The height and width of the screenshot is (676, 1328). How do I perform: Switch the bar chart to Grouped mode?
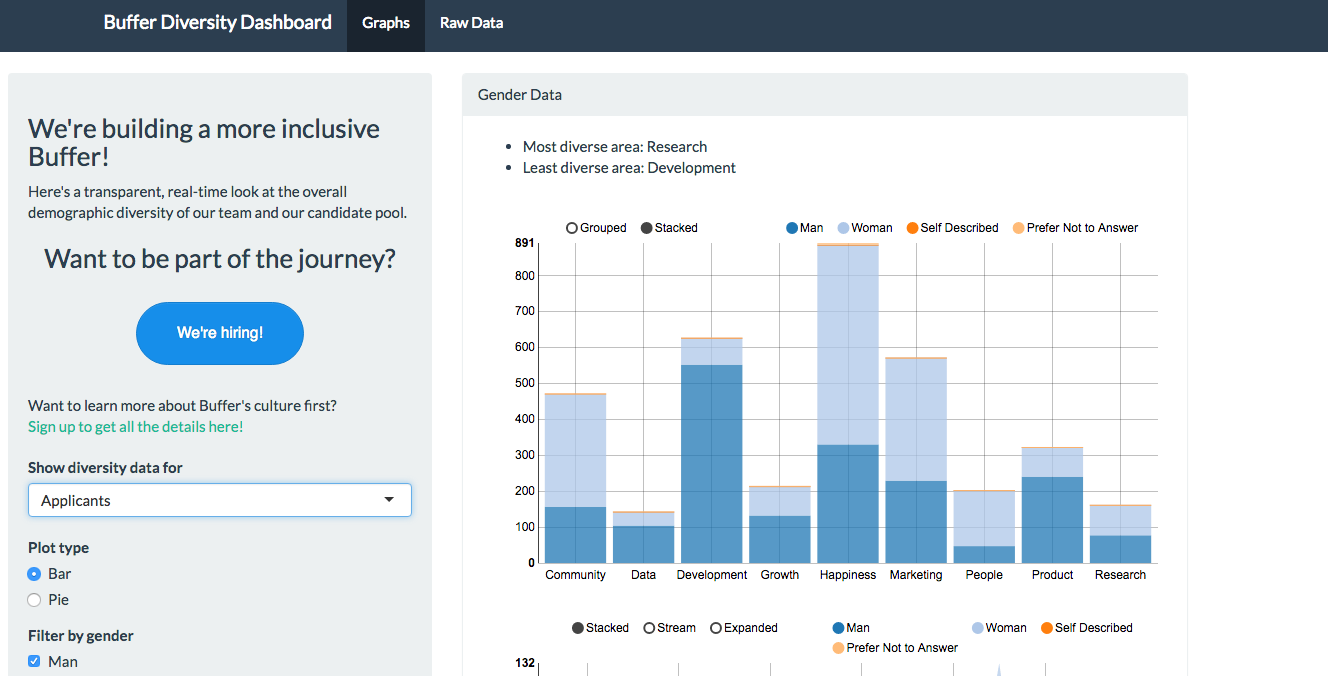[x=596, y=228]
